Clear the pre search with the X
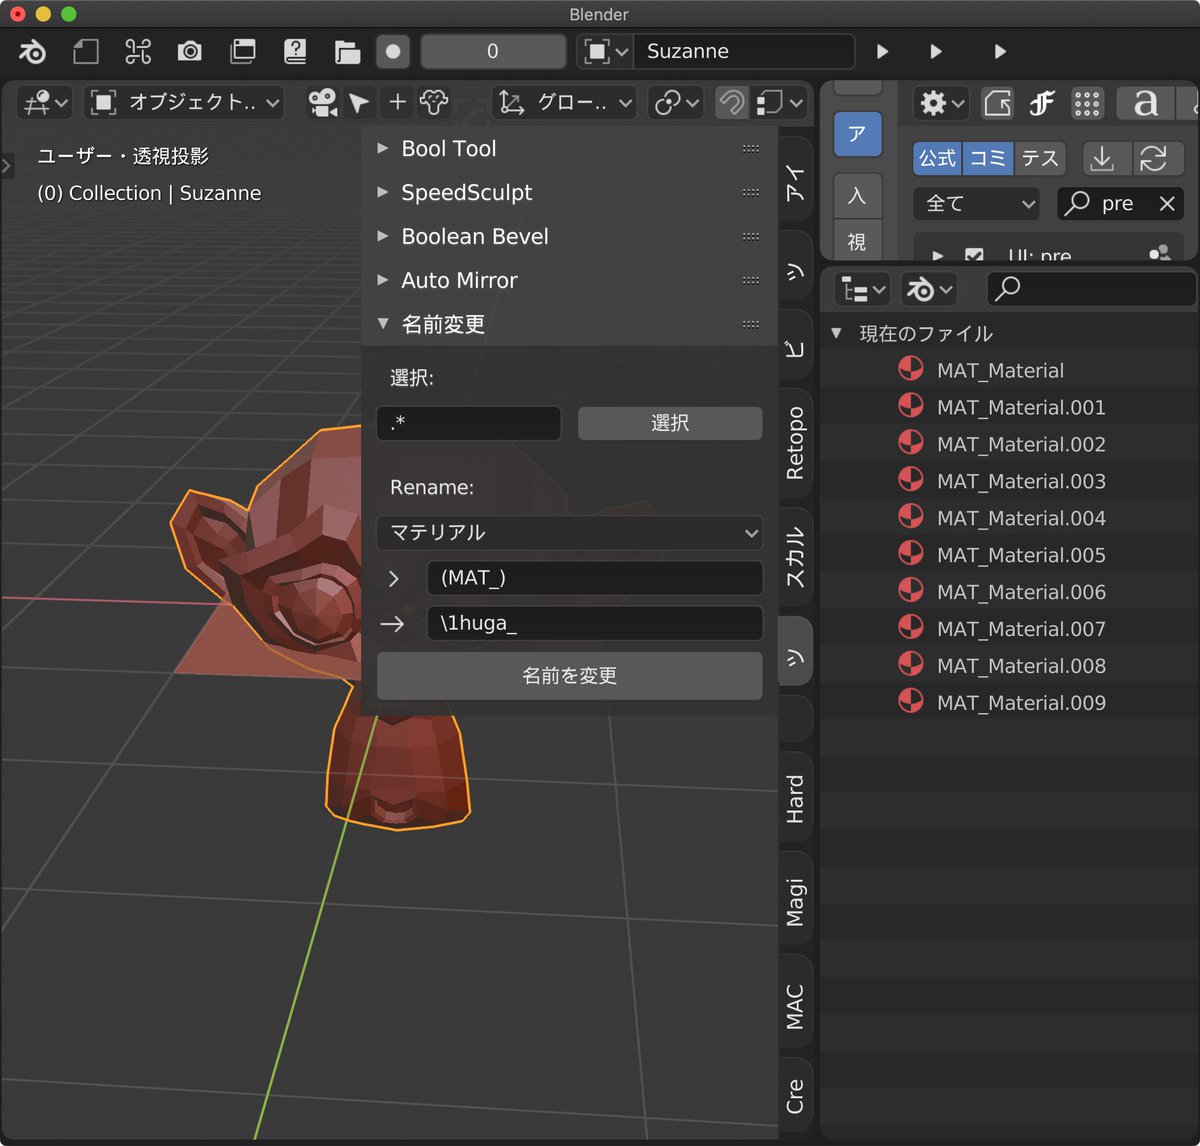The width and height of the screenshot is (1200, 1146). (x=1166, y=204)
